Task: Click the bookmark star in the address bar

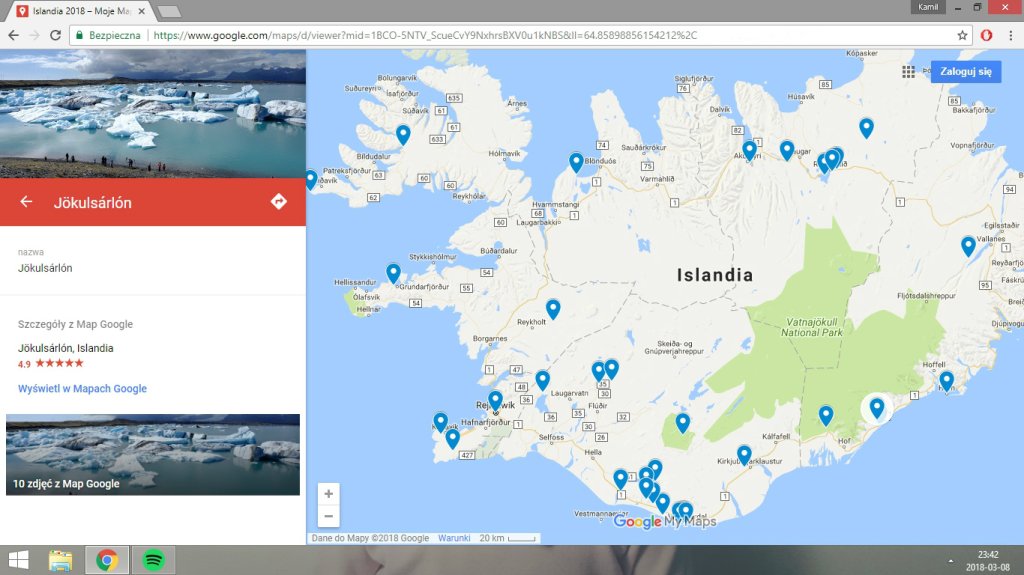Action: tap(962, 35)
